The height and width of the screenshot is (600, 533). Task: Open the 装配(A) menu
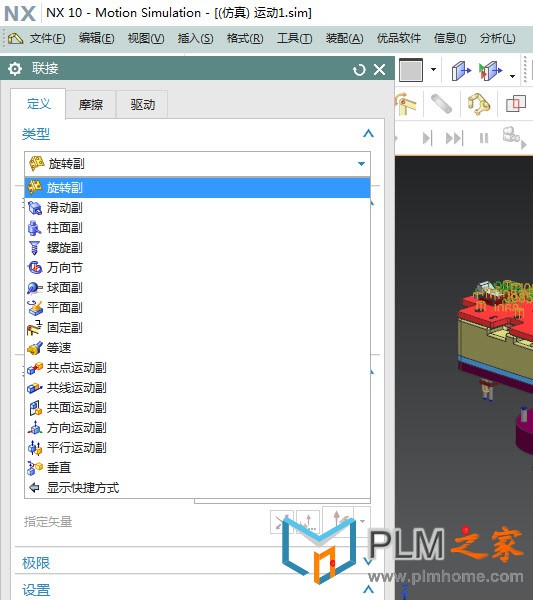coord(344,38)
